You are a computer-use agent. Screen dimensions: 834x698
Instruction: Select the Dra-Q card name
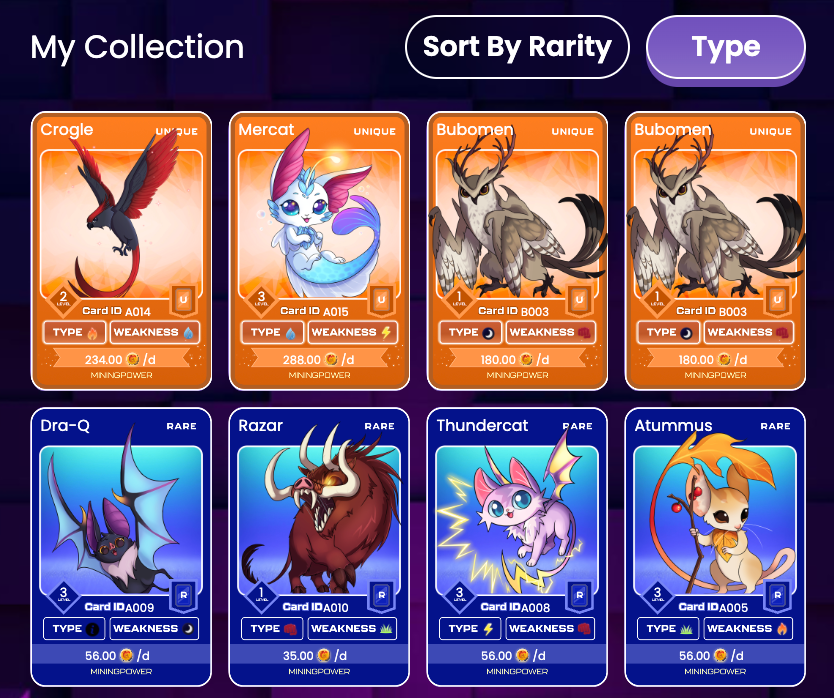(x=65, y=426)
